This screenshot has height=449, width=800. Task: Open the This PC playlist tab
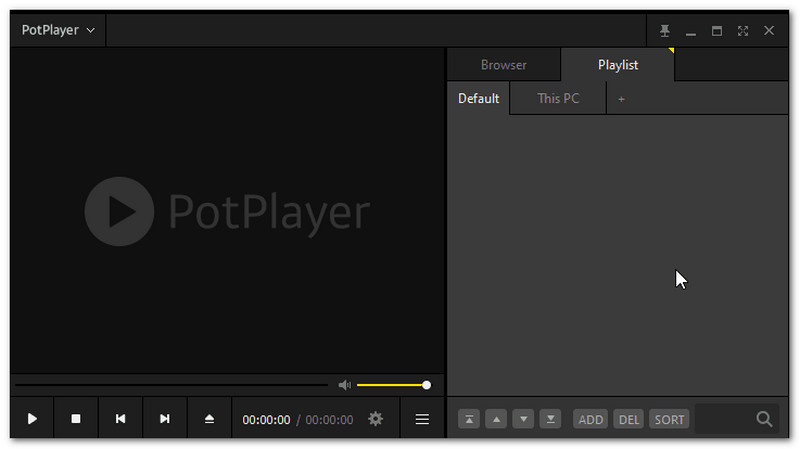coord(558,98)
